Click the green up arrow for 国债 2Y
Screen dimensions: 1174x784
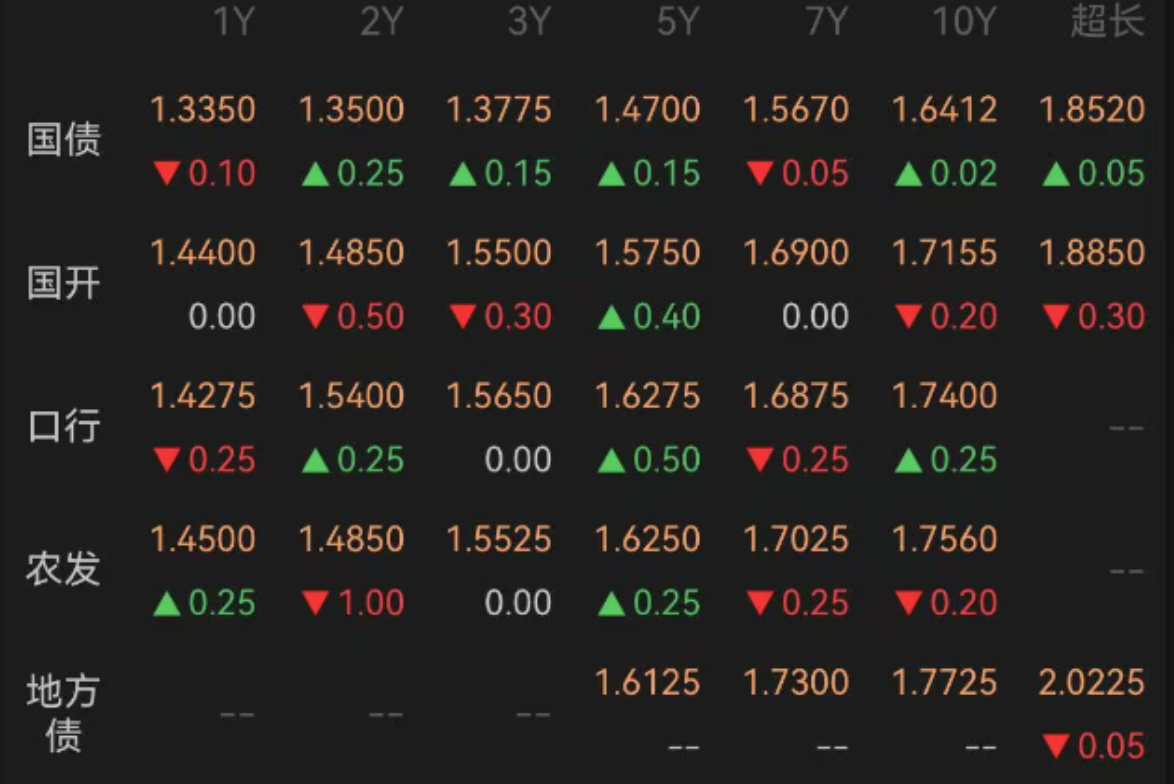315,174
